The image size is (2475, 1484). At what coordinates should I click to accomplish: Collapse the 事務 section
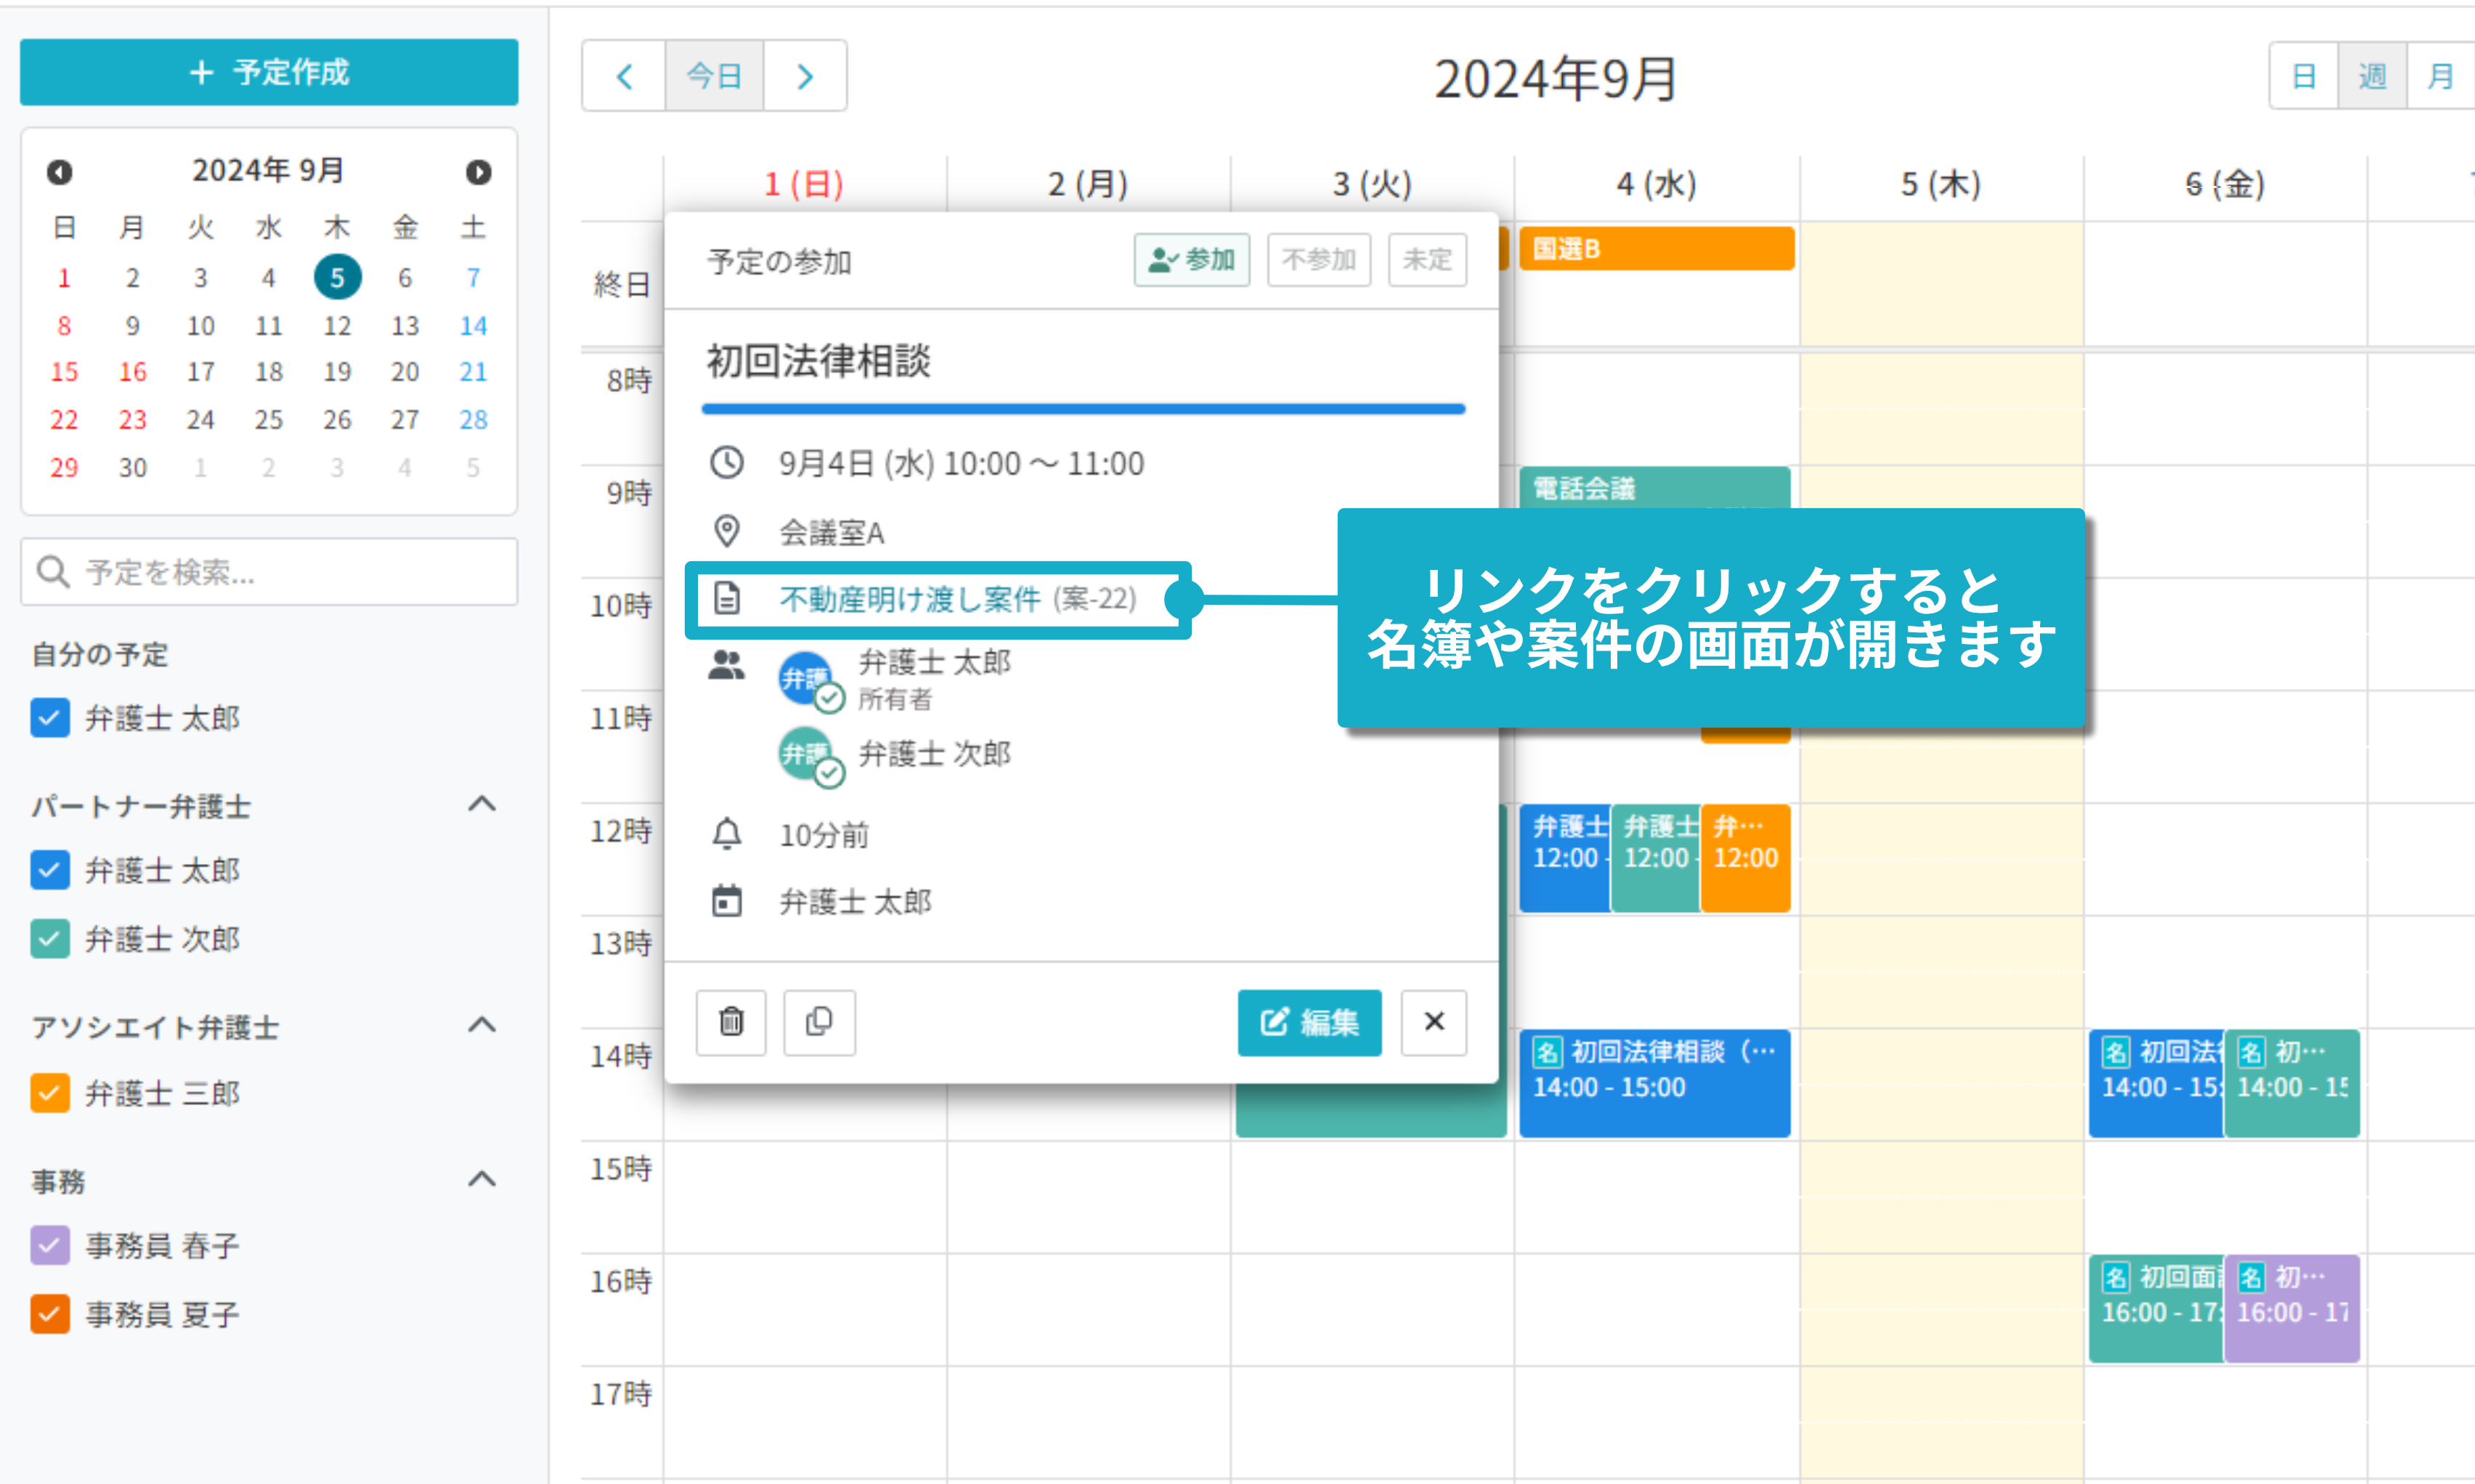[482, 1179]
